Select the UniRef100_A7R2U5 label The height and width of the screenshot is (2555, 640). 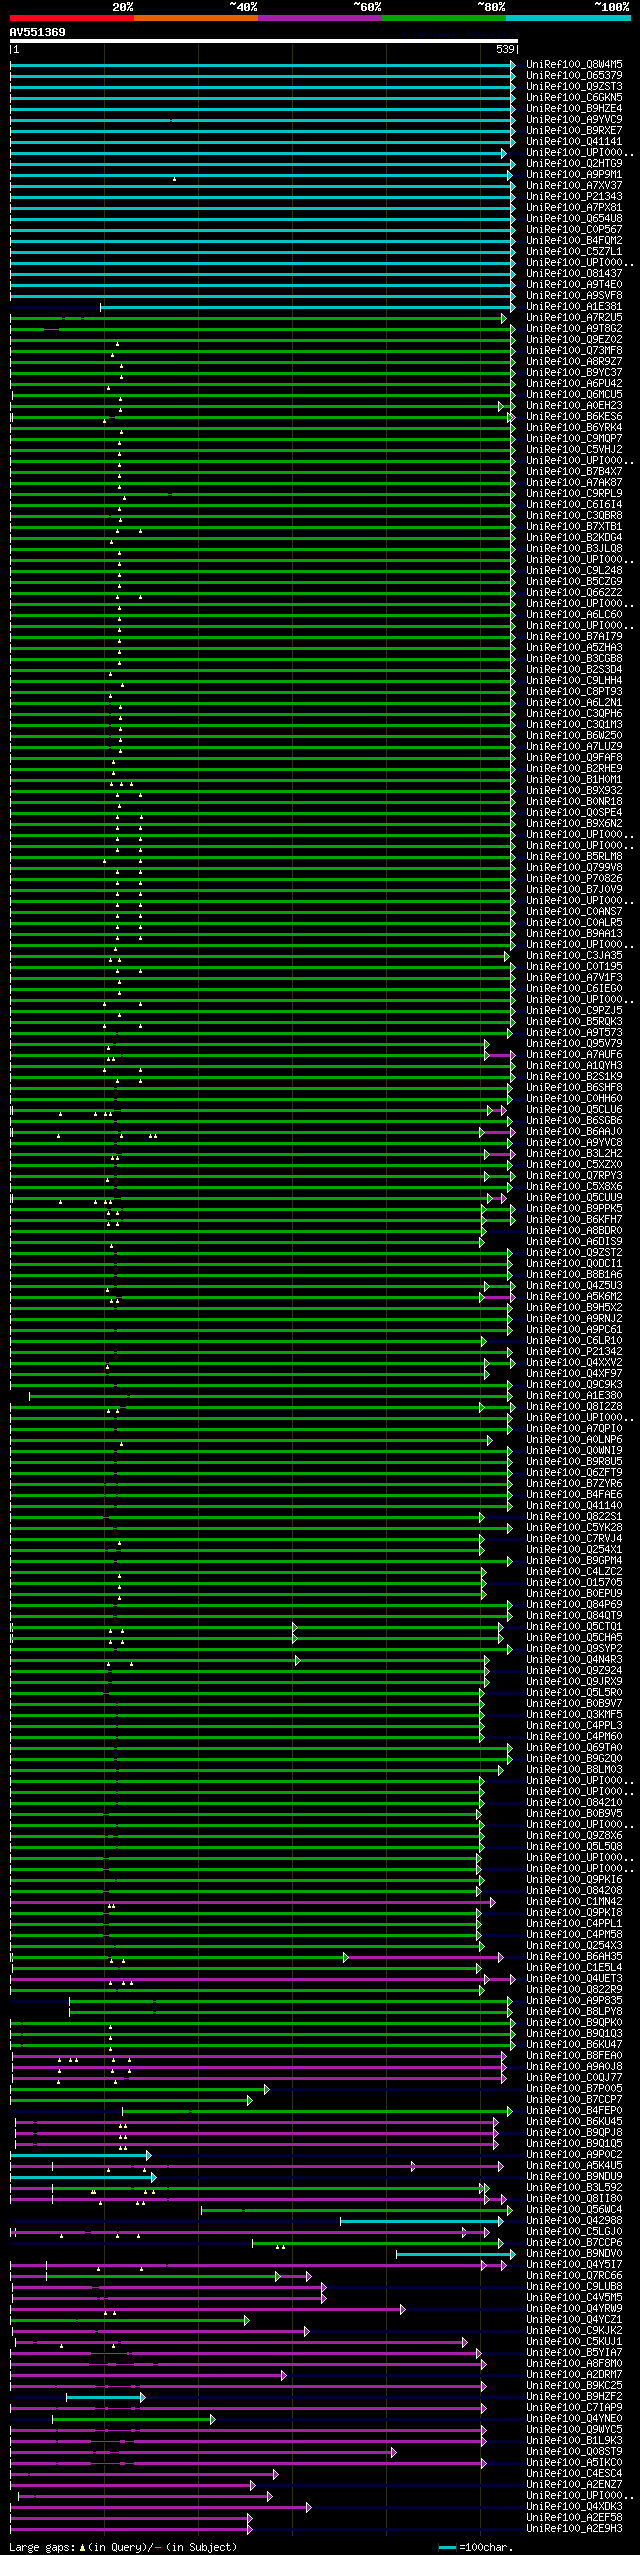pos(574,318)
